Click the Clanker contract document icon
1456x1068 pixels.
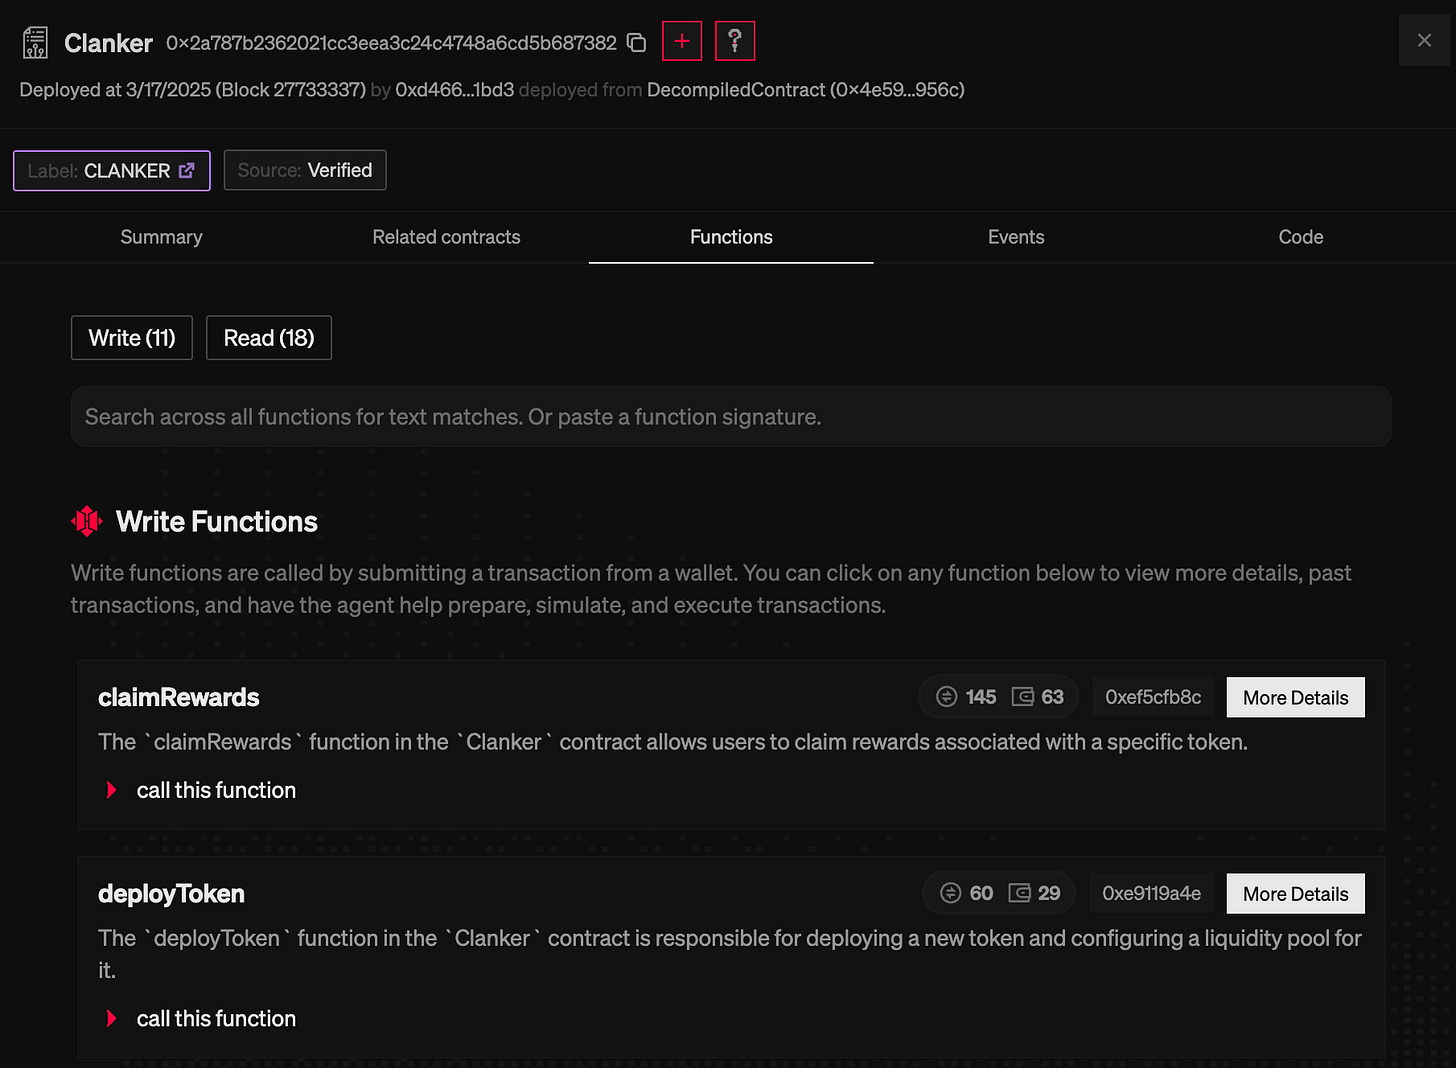(35, 43)
